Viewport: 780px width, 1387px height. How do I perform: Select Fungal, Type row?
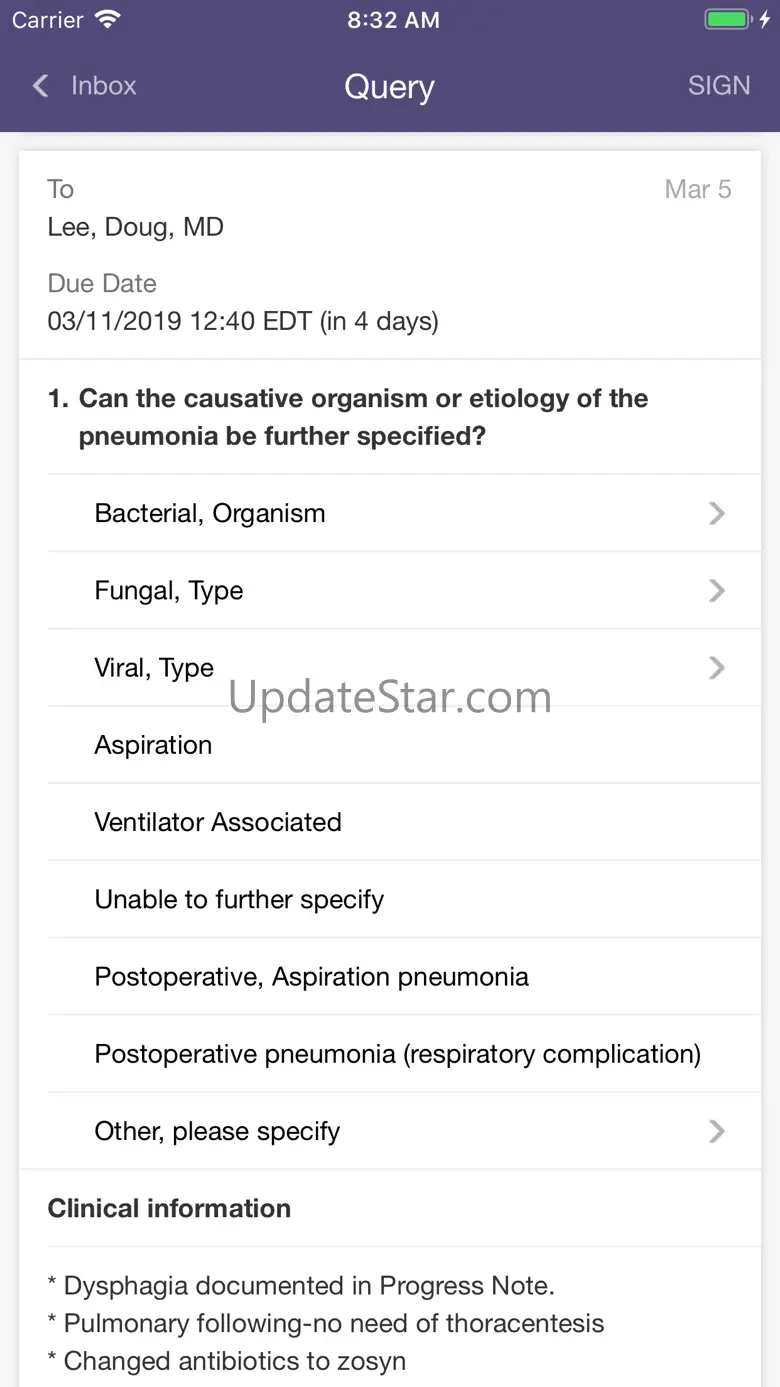coord(404,590)
